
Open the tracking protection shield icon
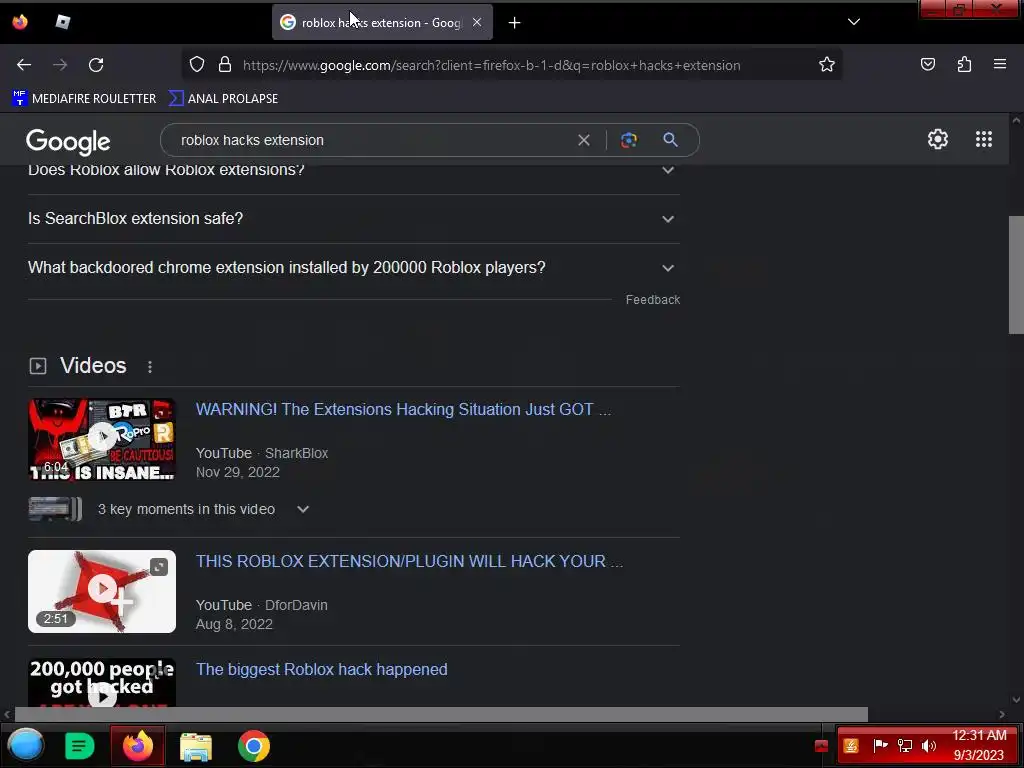click(197, 65)
